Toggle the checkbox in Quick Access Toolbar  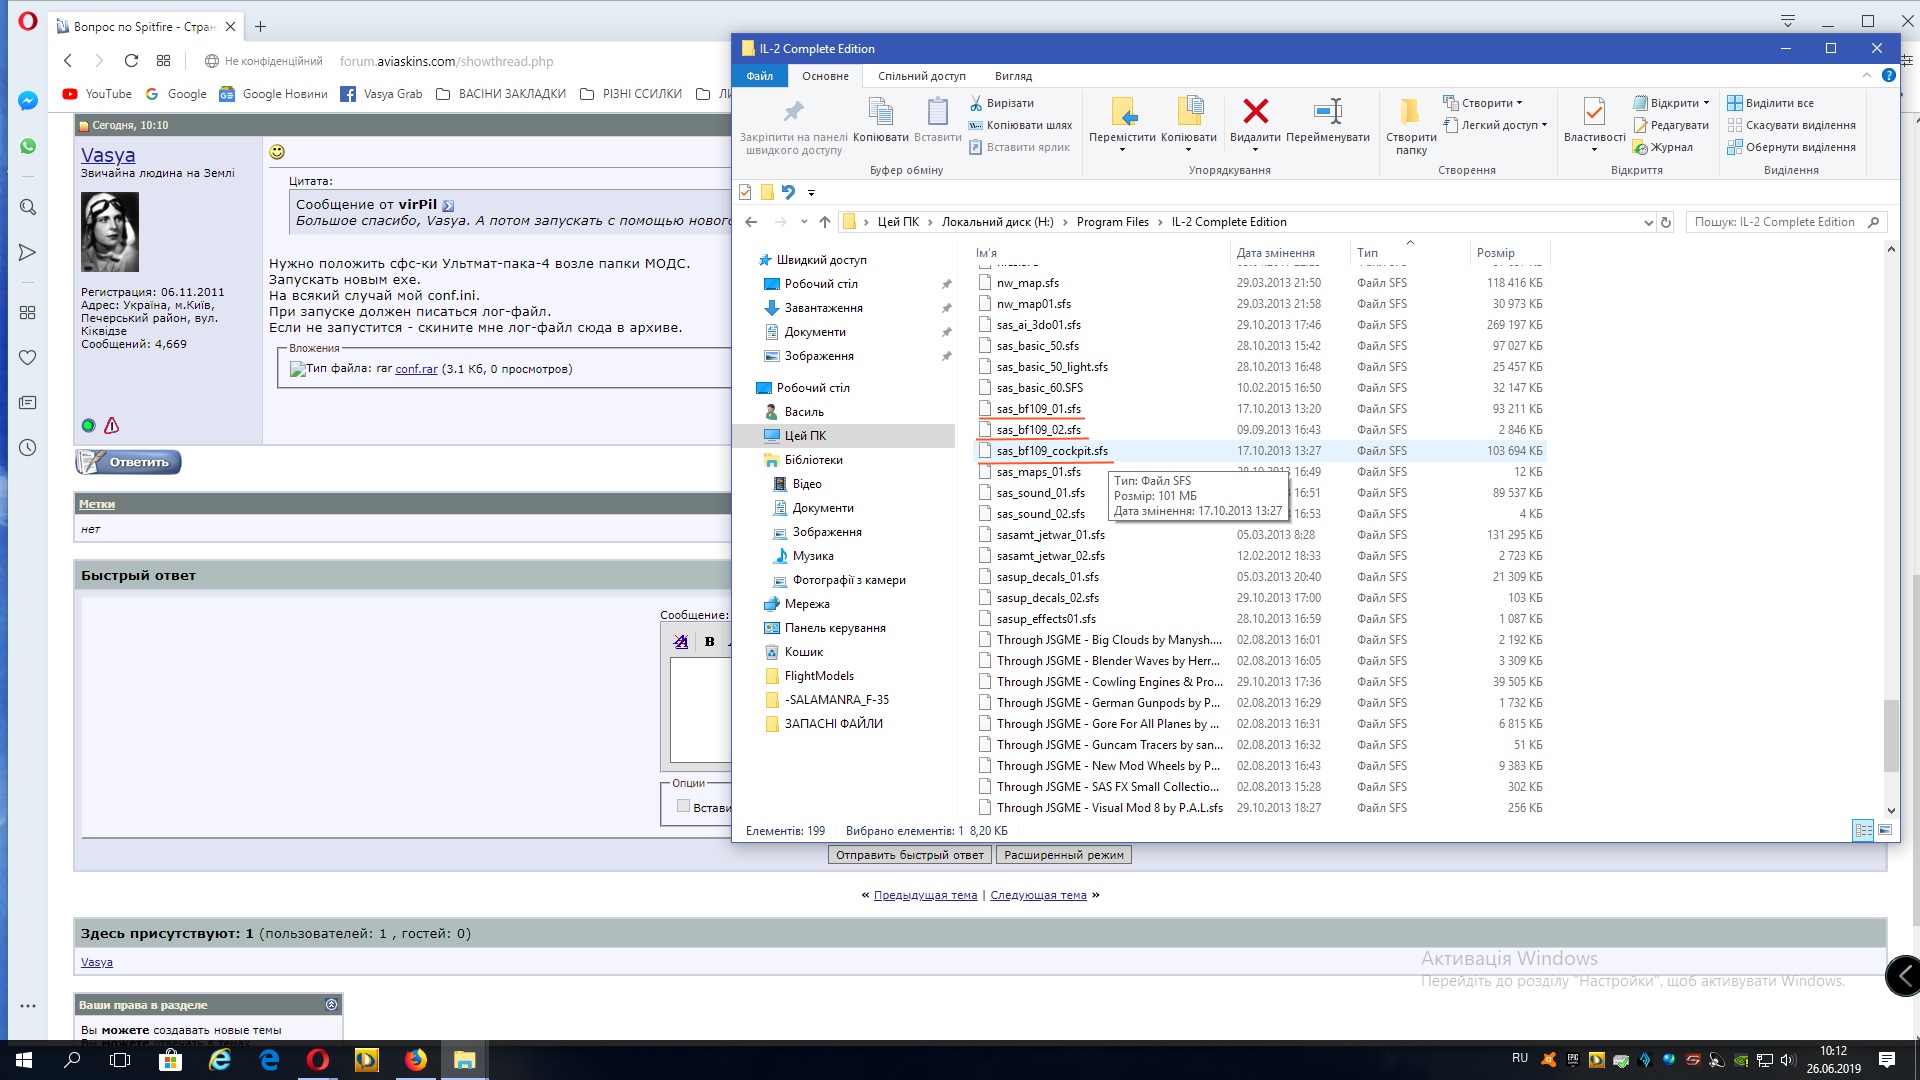[x=745, y=192]
